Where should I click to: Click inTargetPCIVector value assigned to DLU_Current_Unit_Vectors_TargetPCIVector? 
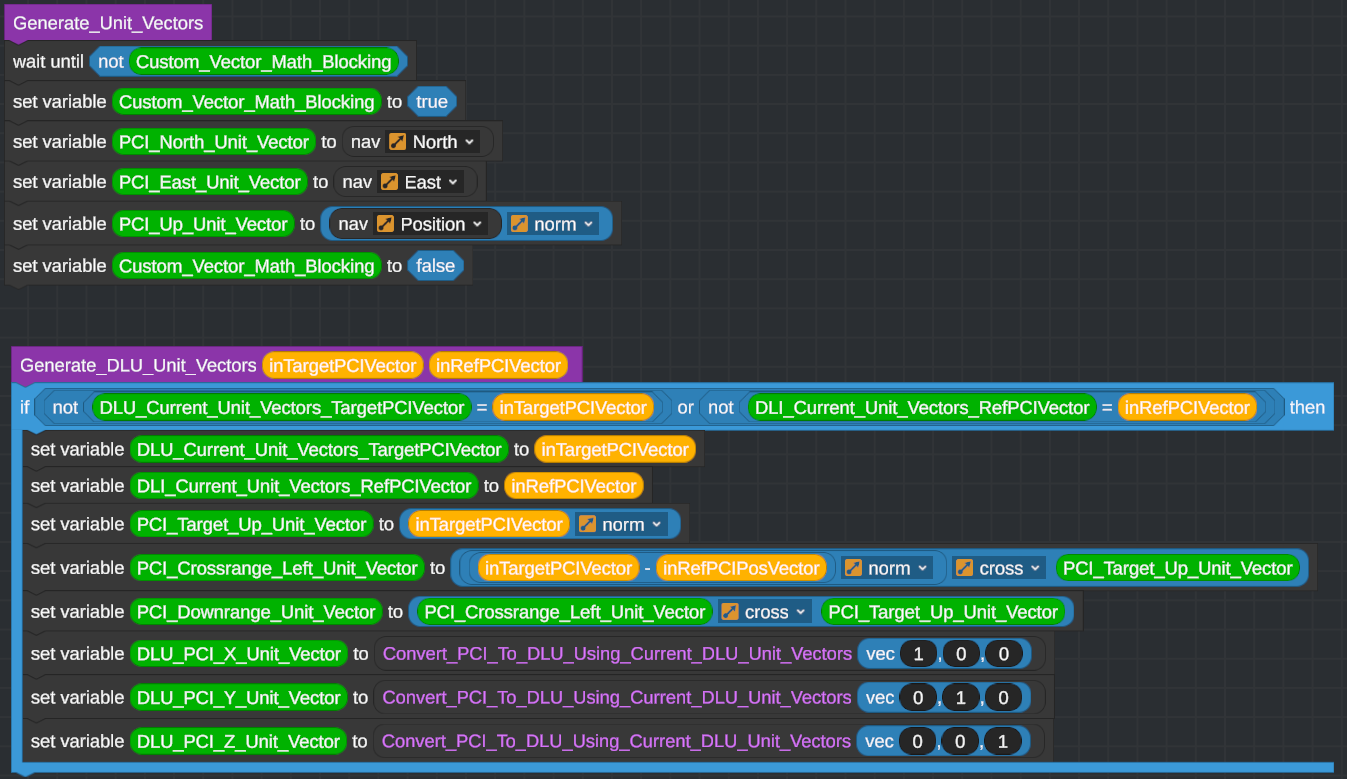pos(614,450)
